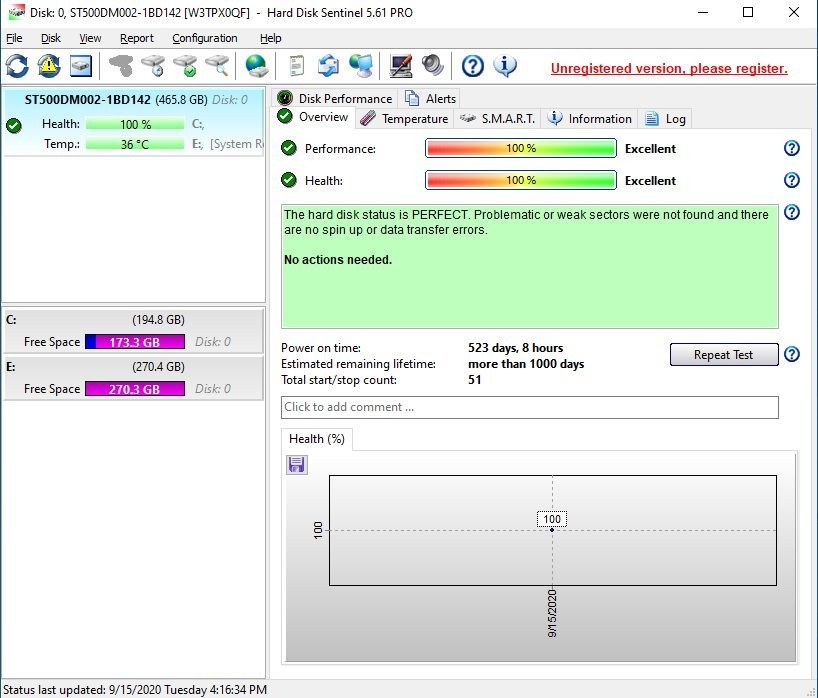The height and width of the screenshot is (698, 818).
Task: Click the status last updated text in status bar
Action: coord(135,690)
